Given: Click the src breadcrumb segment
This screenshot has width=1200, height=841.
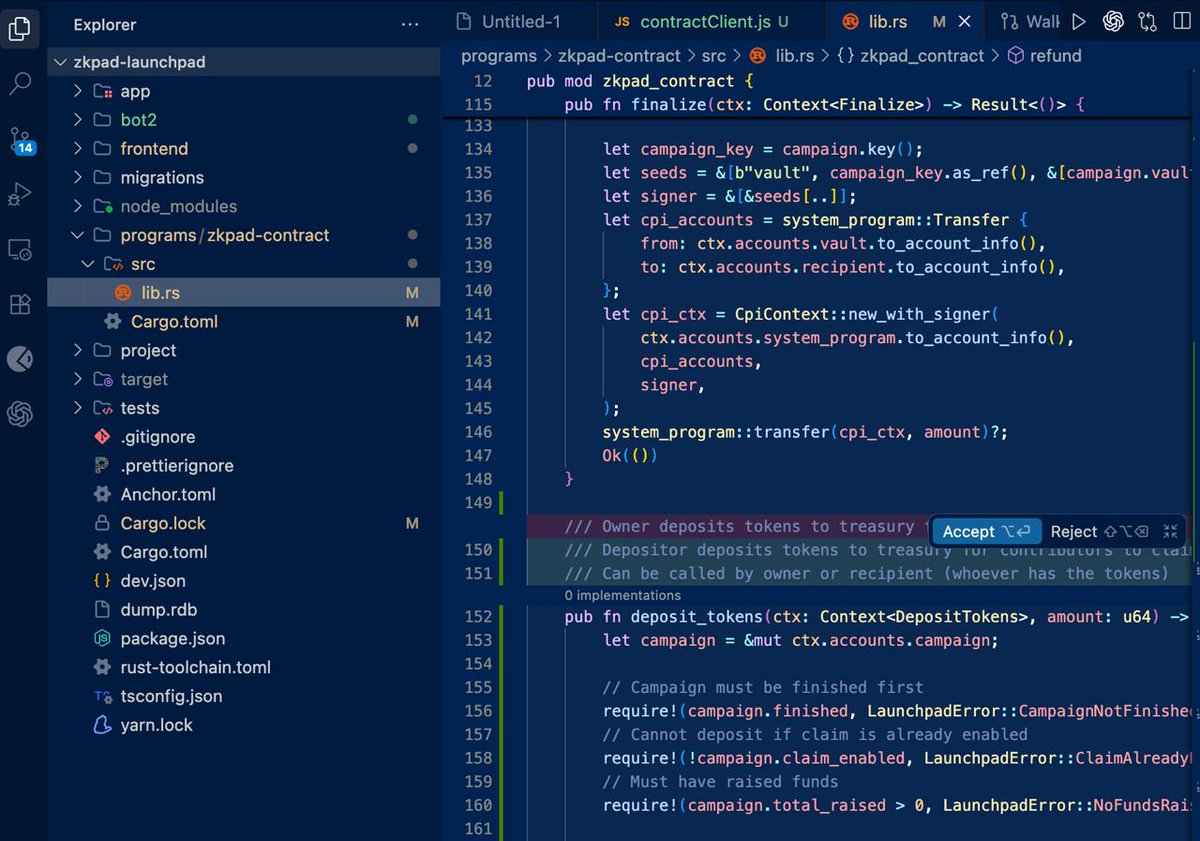Looking at the screenshot, I should click(712, 56).
